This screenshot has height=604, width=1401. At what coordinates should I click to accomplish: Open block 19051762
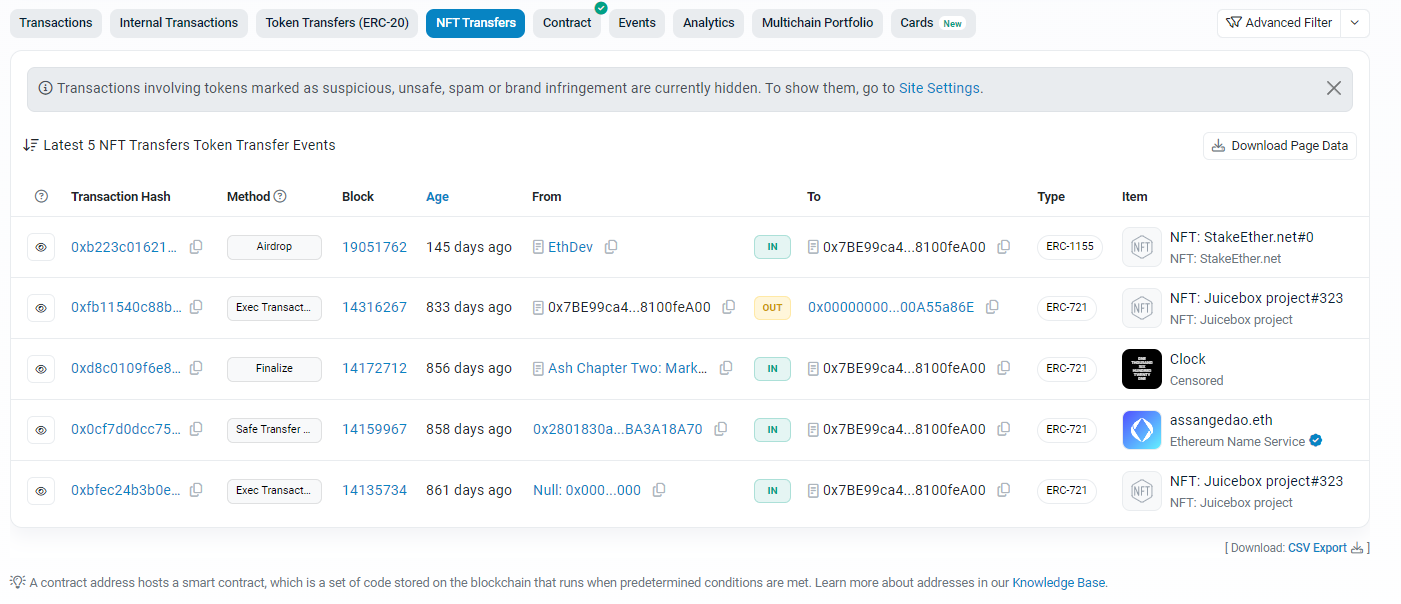(375, 247)
